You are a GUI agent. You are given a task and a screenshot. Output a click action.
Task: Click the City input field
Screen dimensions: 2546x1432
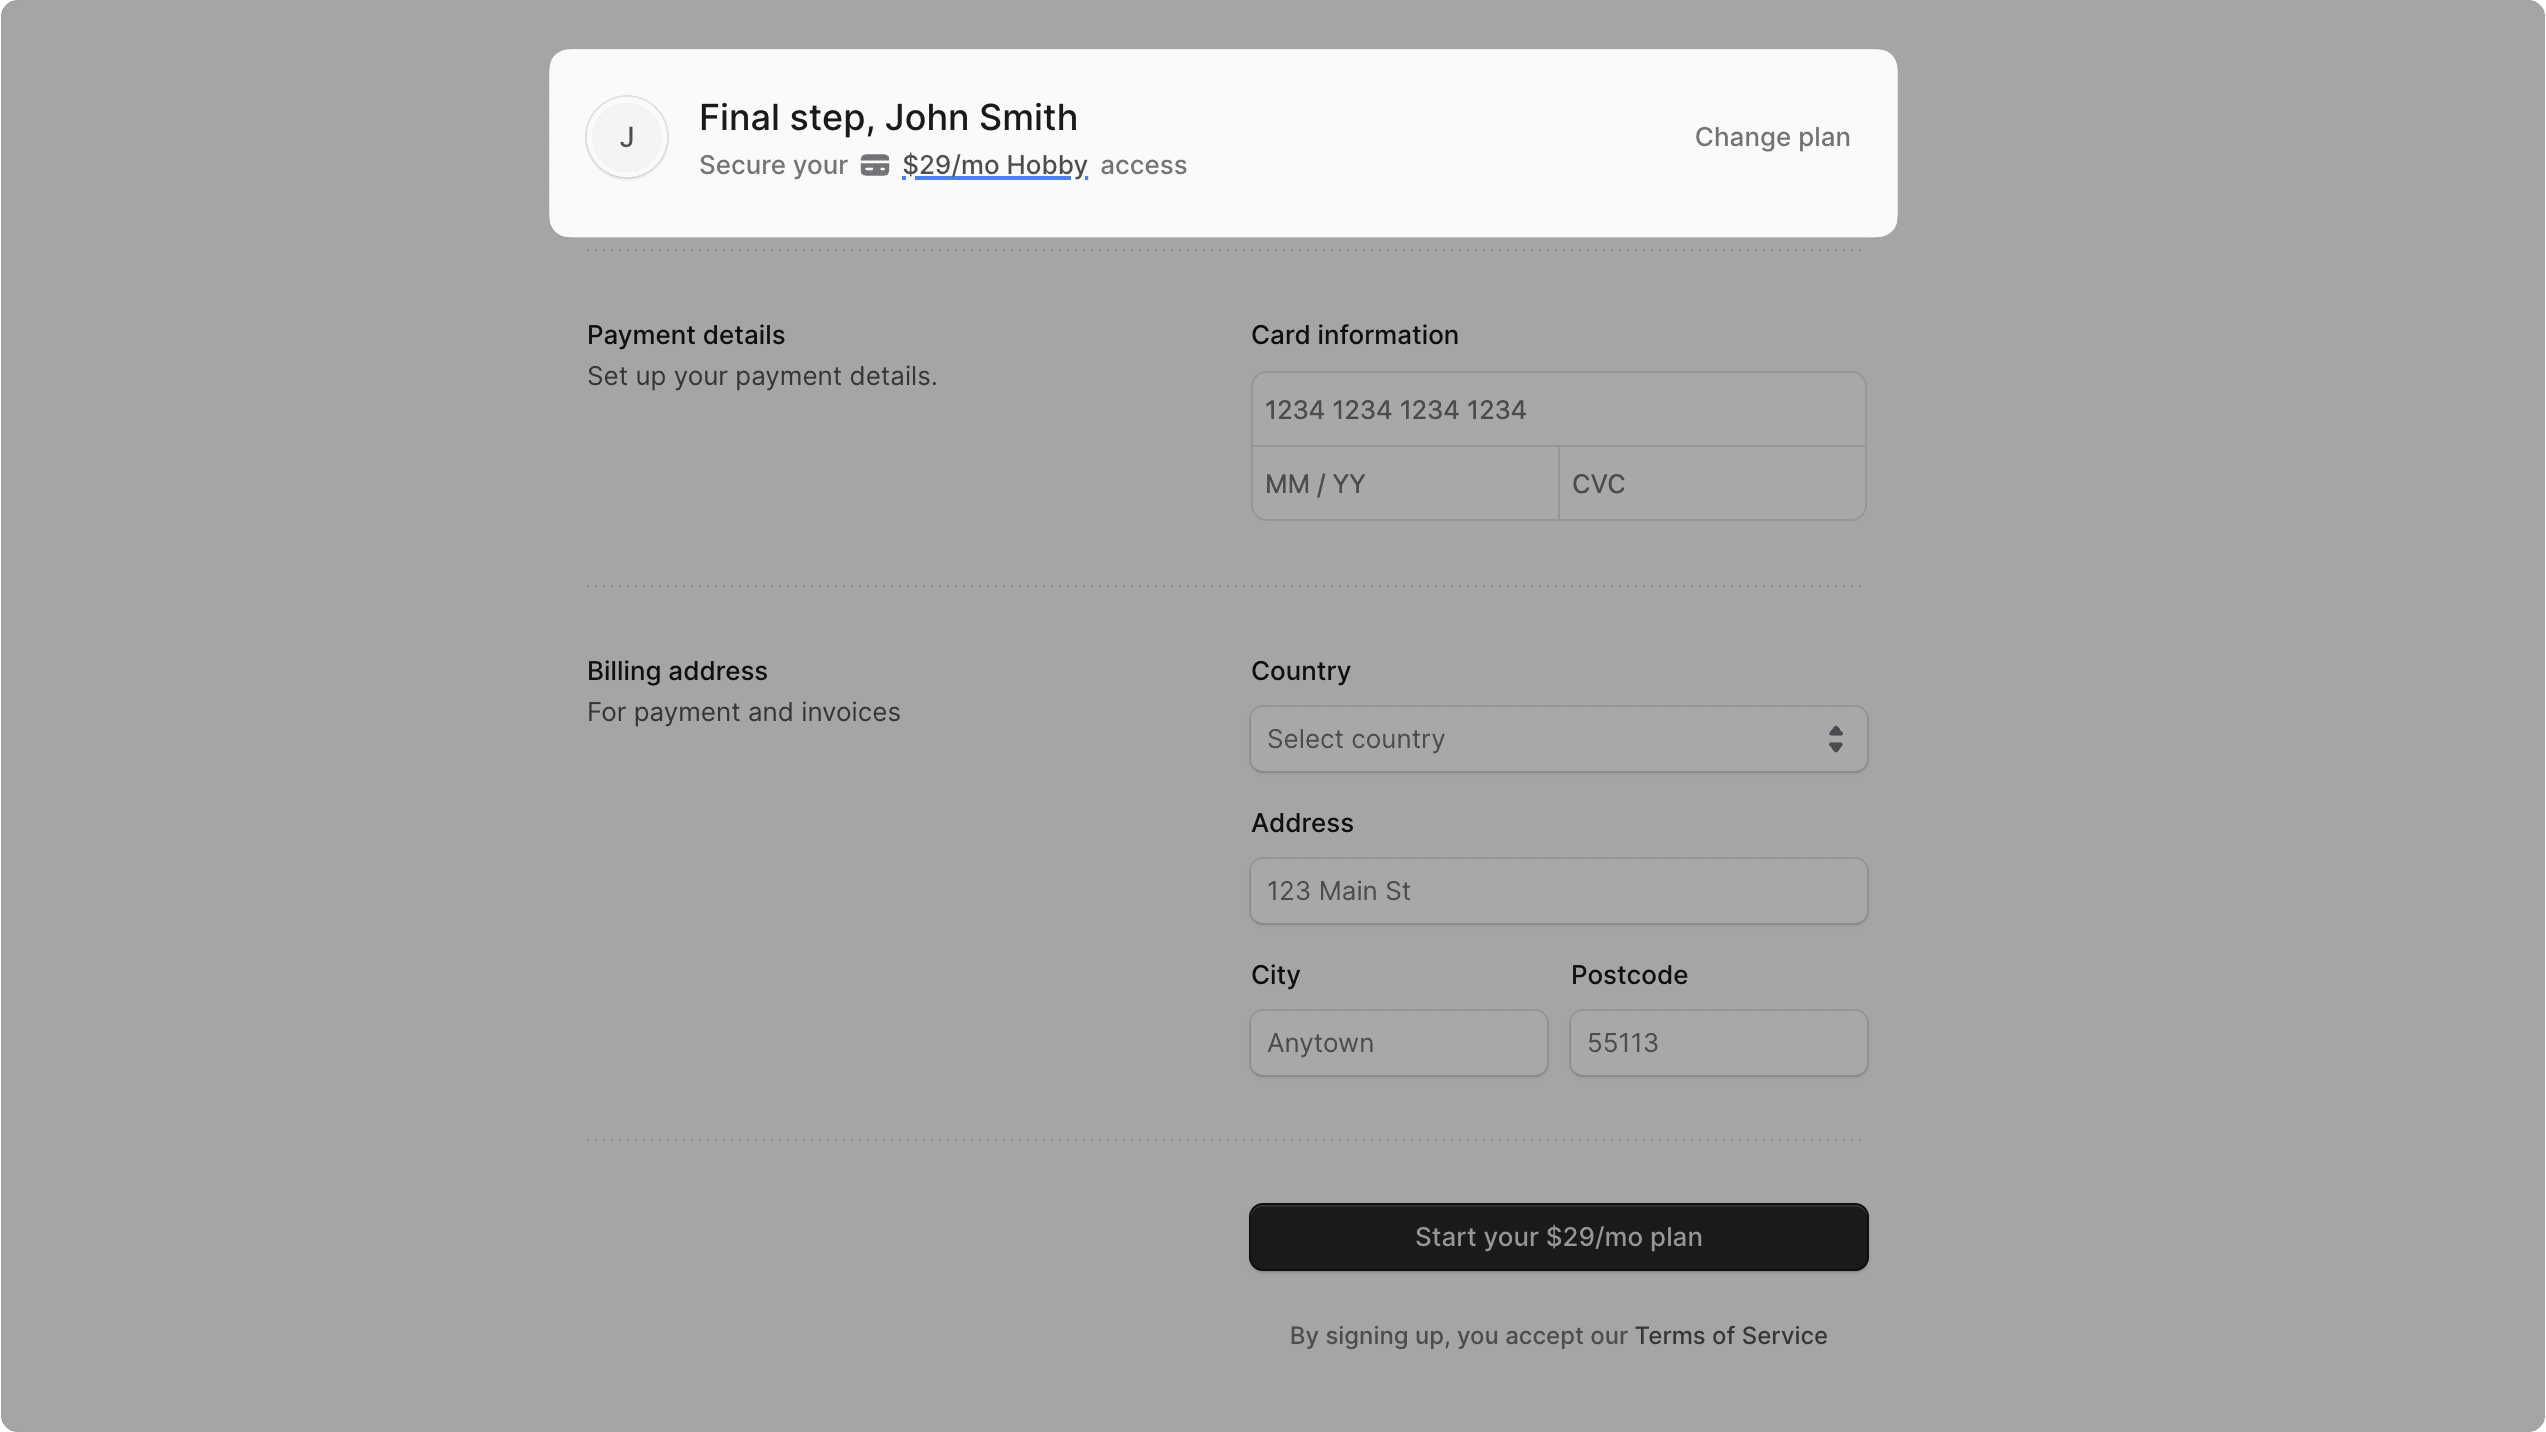tap(1398, 1043)
